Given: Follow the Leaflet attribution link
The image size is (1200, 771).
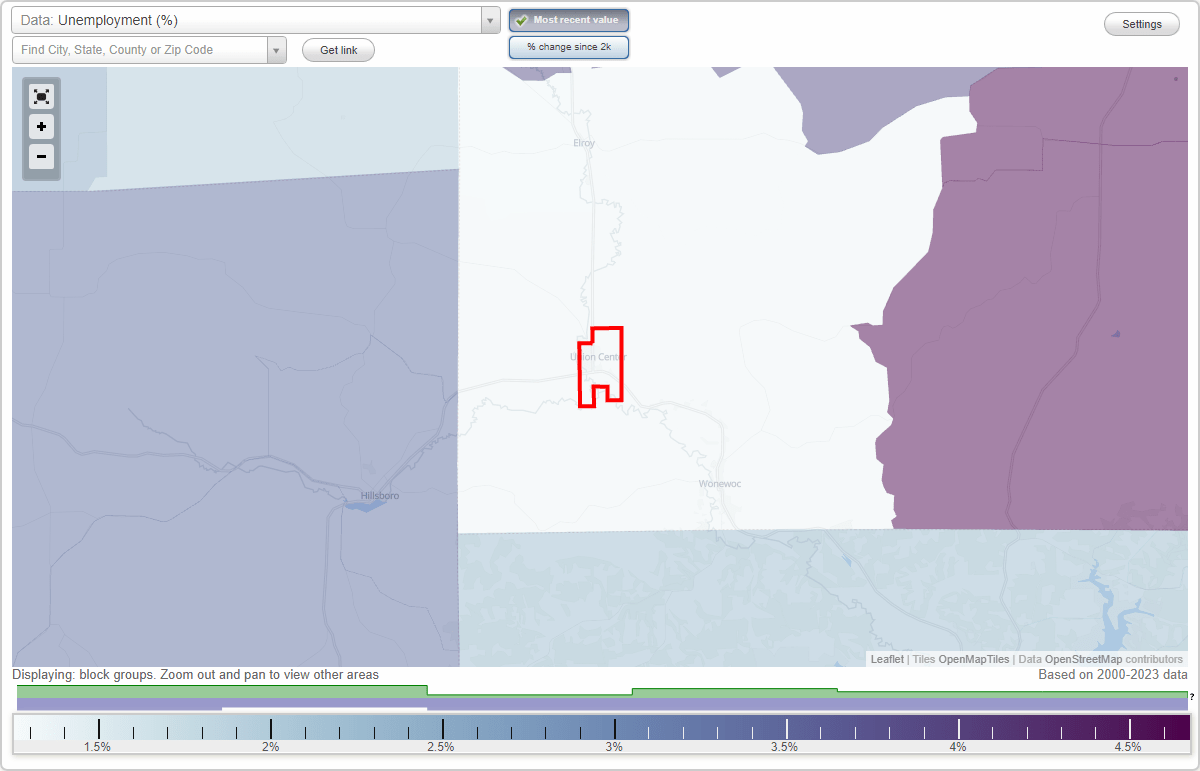Looking at the screenshot, I should click(x=887, y=659).
